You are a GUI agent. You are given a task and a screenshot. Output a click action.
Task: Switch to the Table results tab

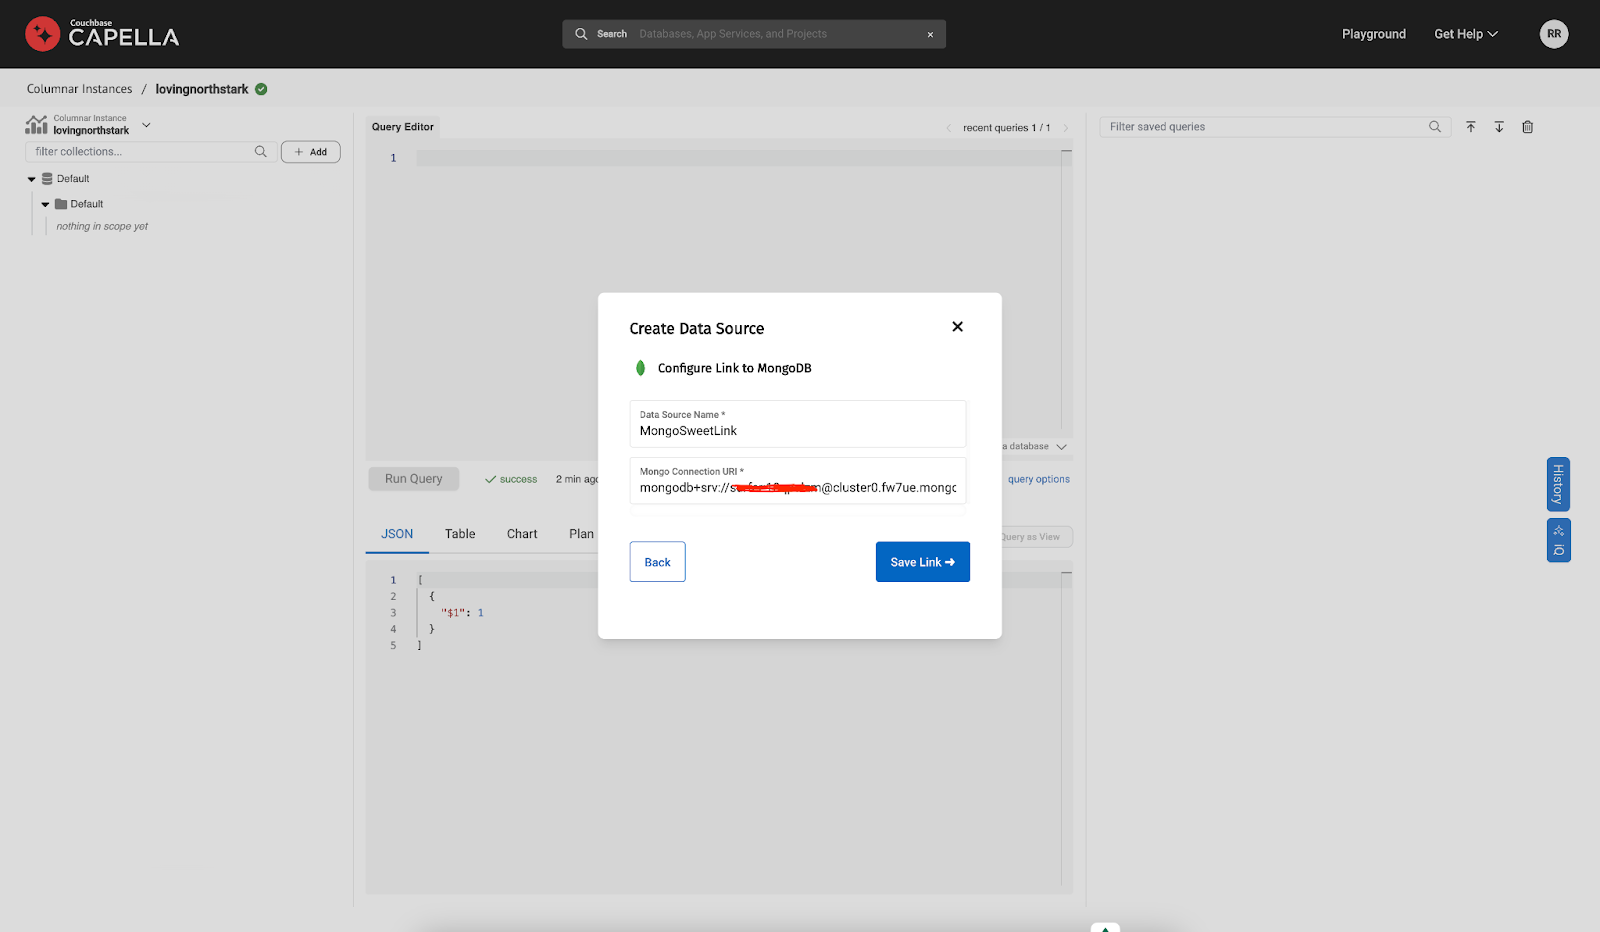coord(460,534)
